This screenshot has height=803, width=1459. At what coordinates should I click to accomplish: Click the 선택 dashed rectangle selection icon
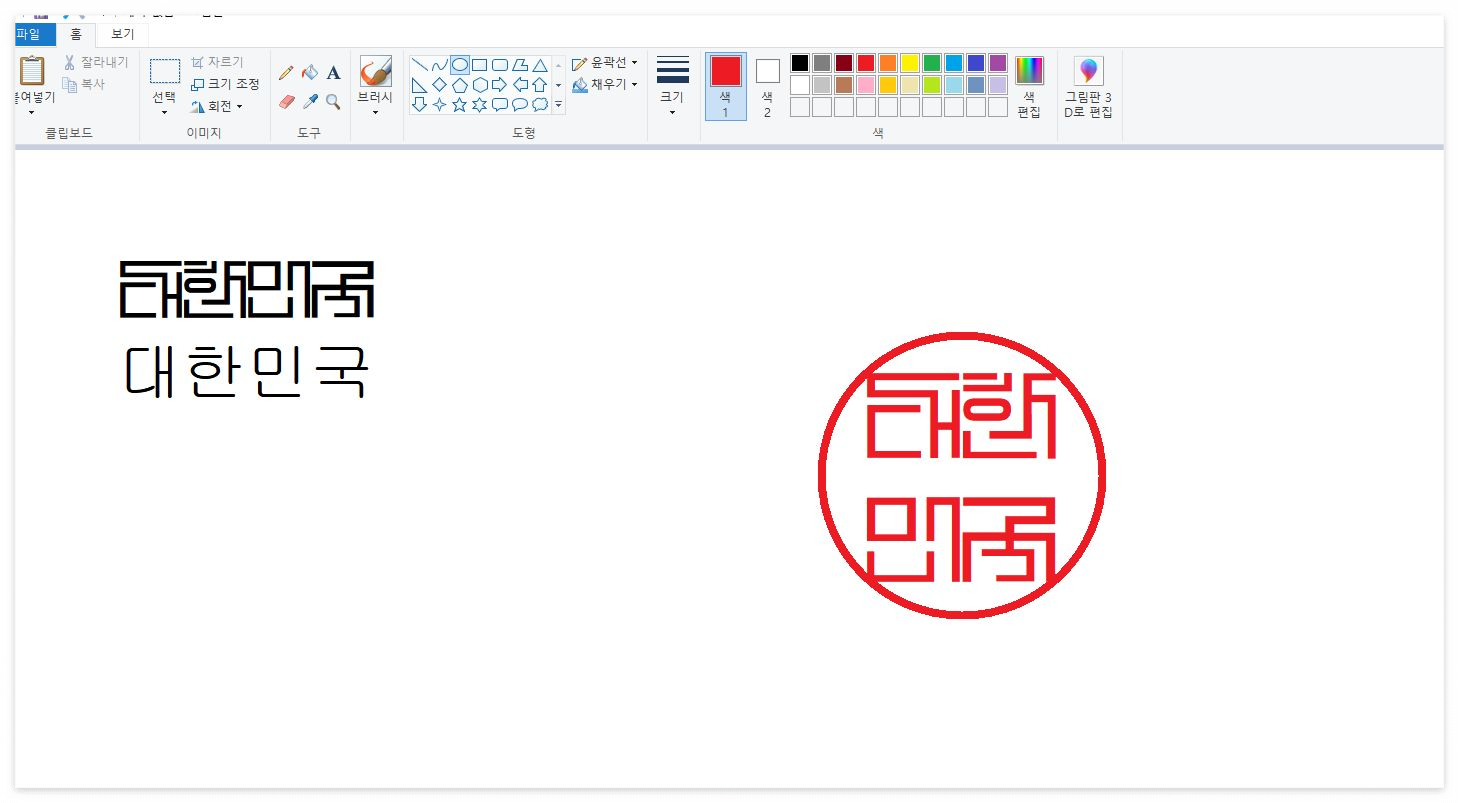click(x=165, y=71)
